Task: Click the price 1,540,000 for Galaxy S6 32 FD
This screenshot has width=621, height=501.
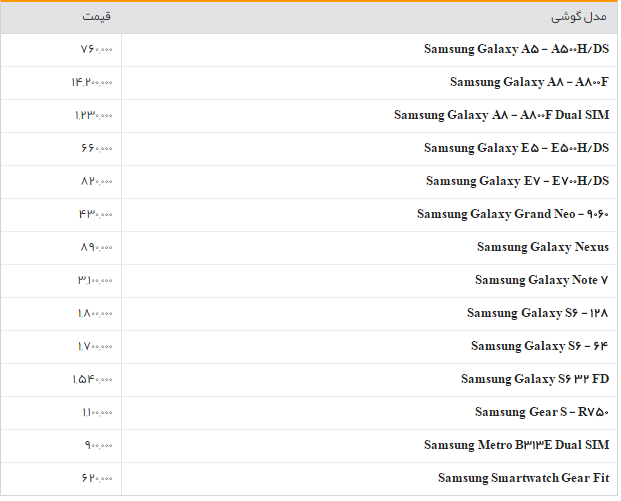Action: [x=93, y=379]
